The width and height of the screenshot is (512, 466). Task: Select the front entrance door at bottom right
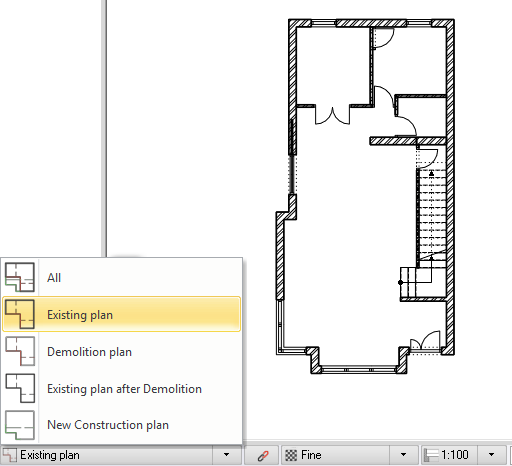point(425,341)
